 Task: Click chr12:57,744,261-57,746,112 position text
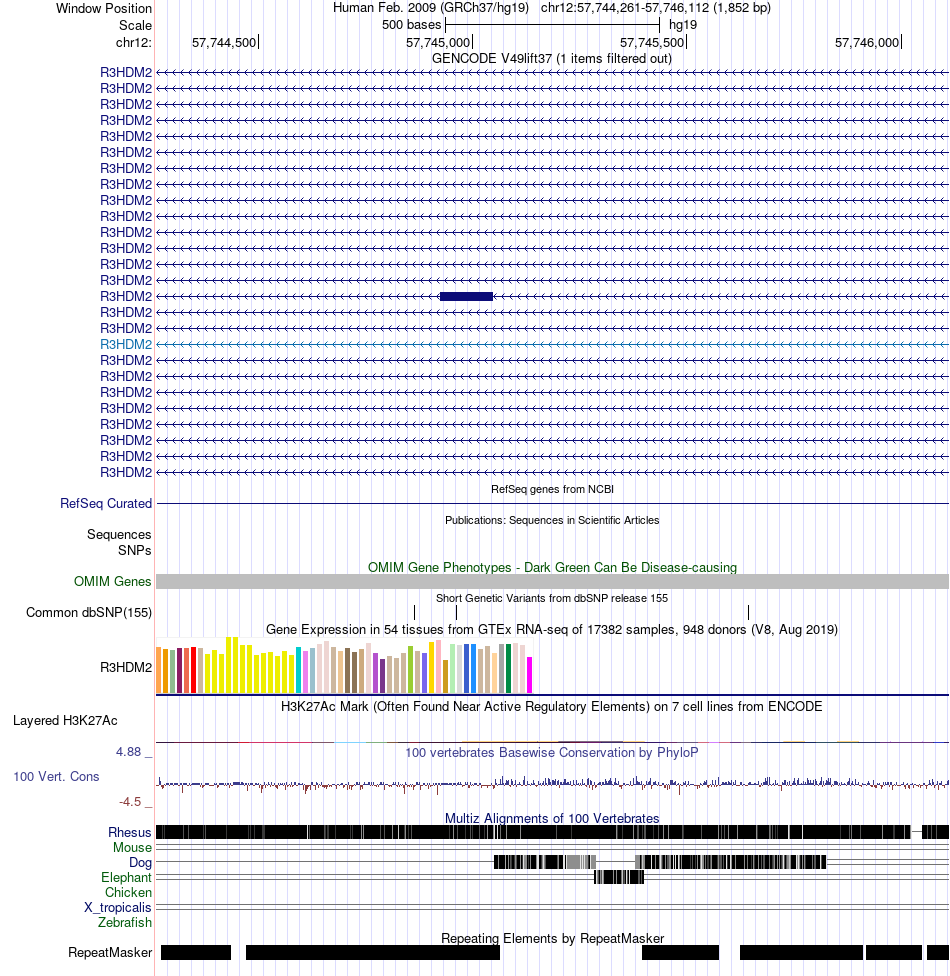656,7
